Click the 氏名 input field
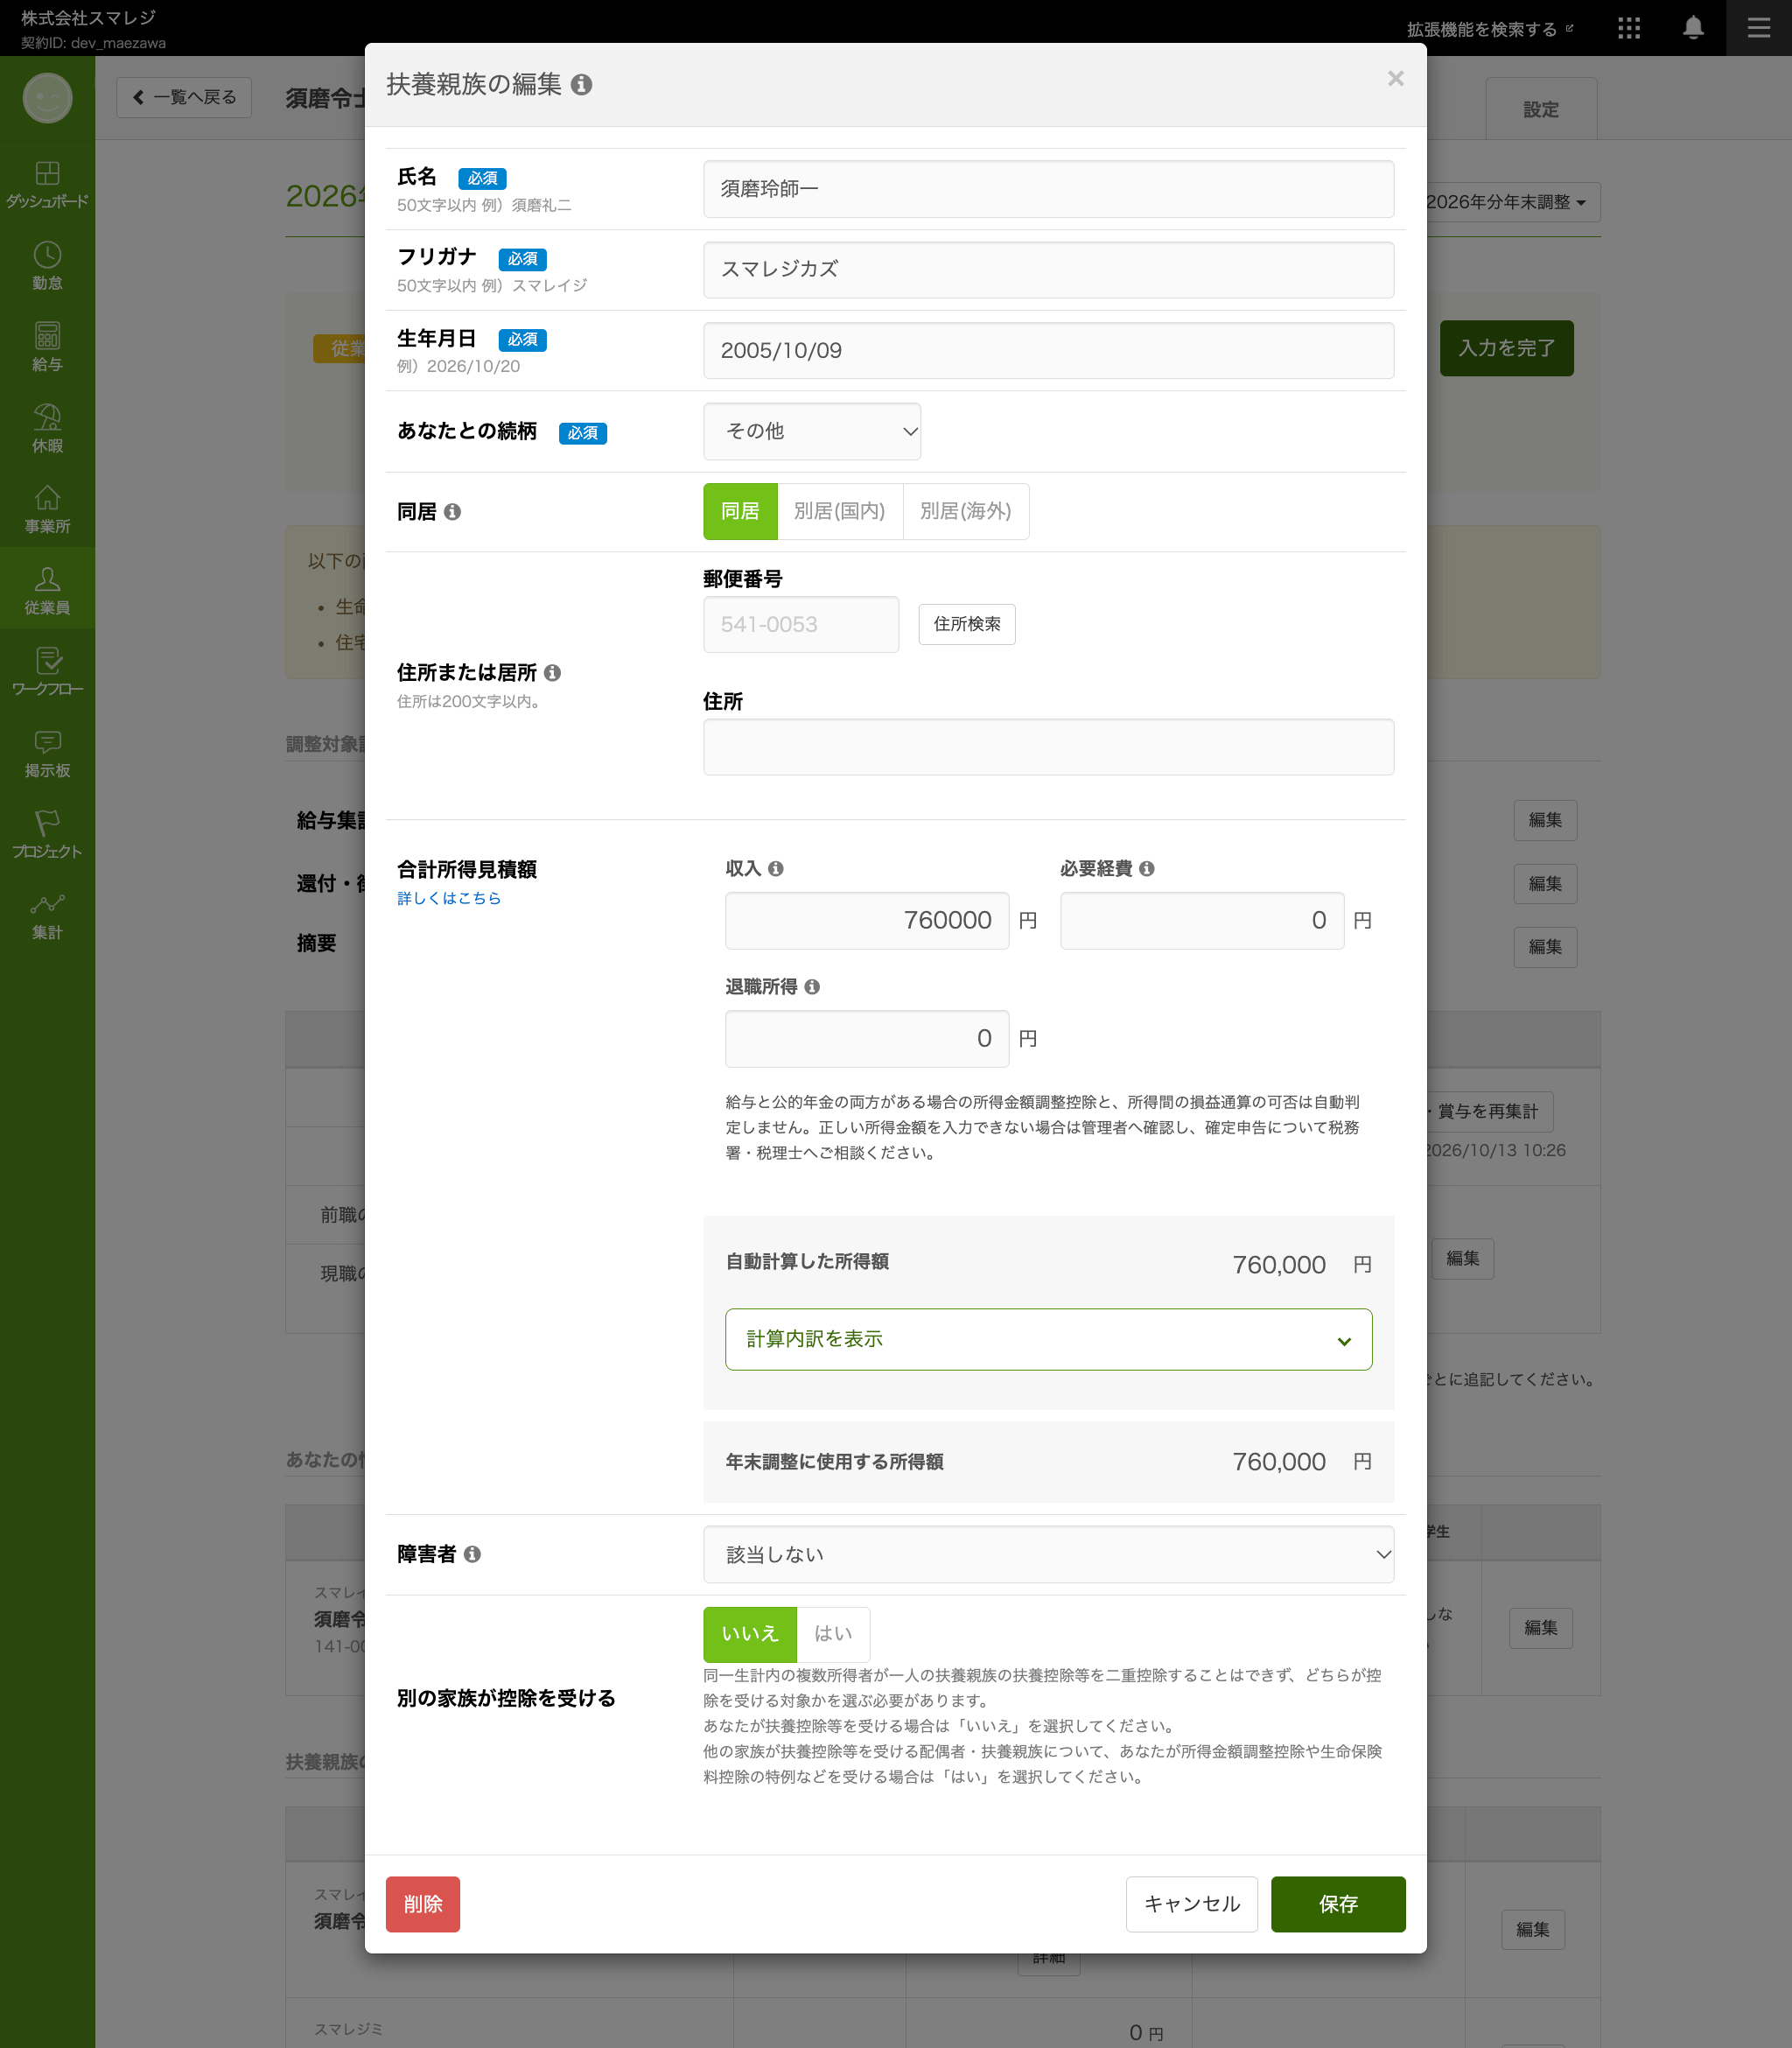 1048,190
